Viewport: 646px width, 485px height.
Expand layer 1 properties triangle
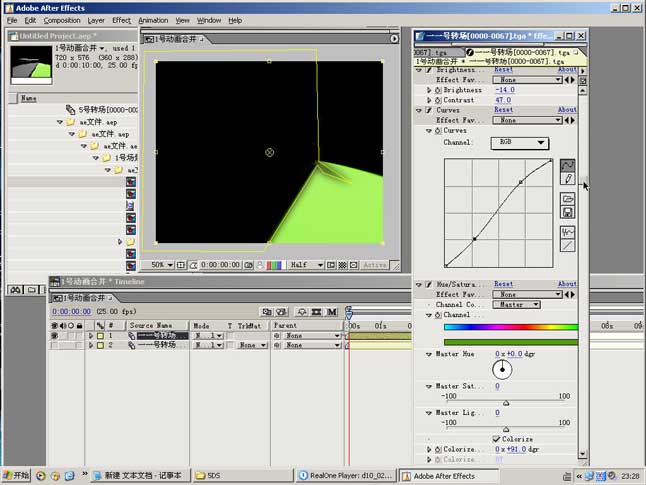click(x=91, y=336)
